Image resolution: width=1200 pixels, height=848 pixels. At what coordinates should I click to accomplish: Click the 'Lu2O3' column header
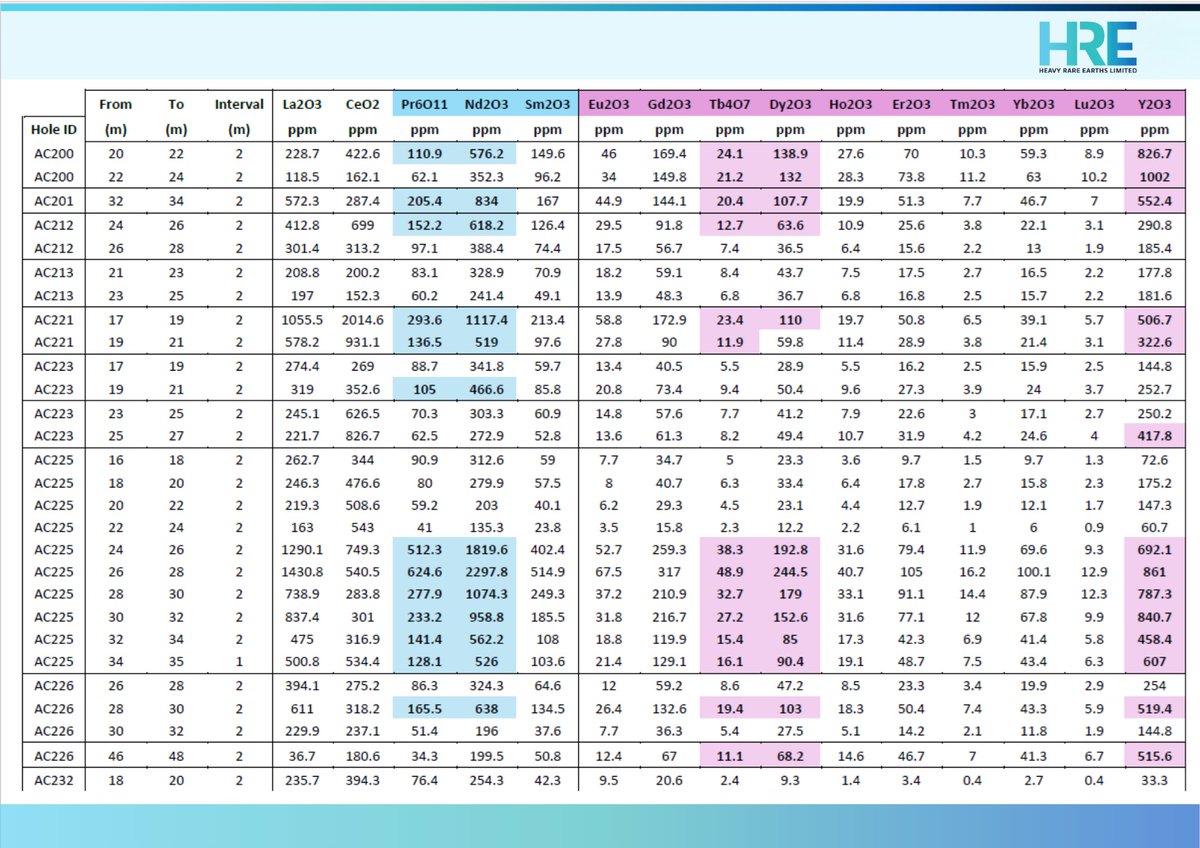(x=1095, y=104)
